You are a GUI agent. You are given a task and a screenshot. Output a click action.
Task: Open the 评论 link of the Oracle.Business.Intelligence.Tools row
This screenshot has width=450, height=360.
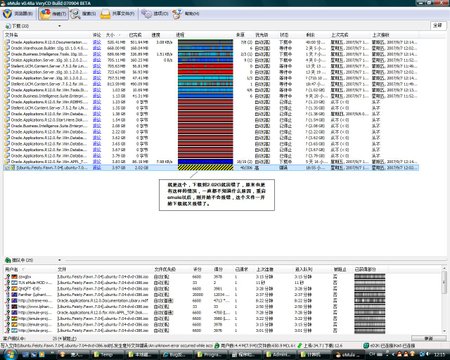97,54
